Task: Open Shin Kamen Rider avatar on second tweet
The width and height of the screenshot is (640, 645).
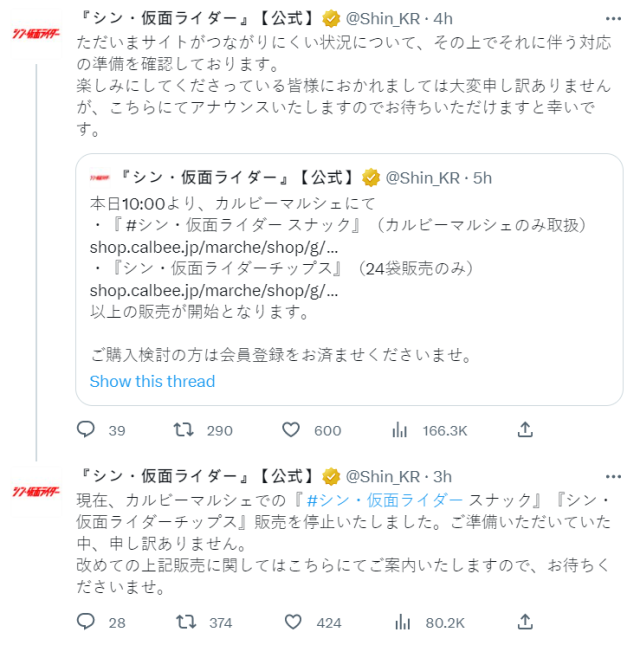Action: click(x=36, y=491)
